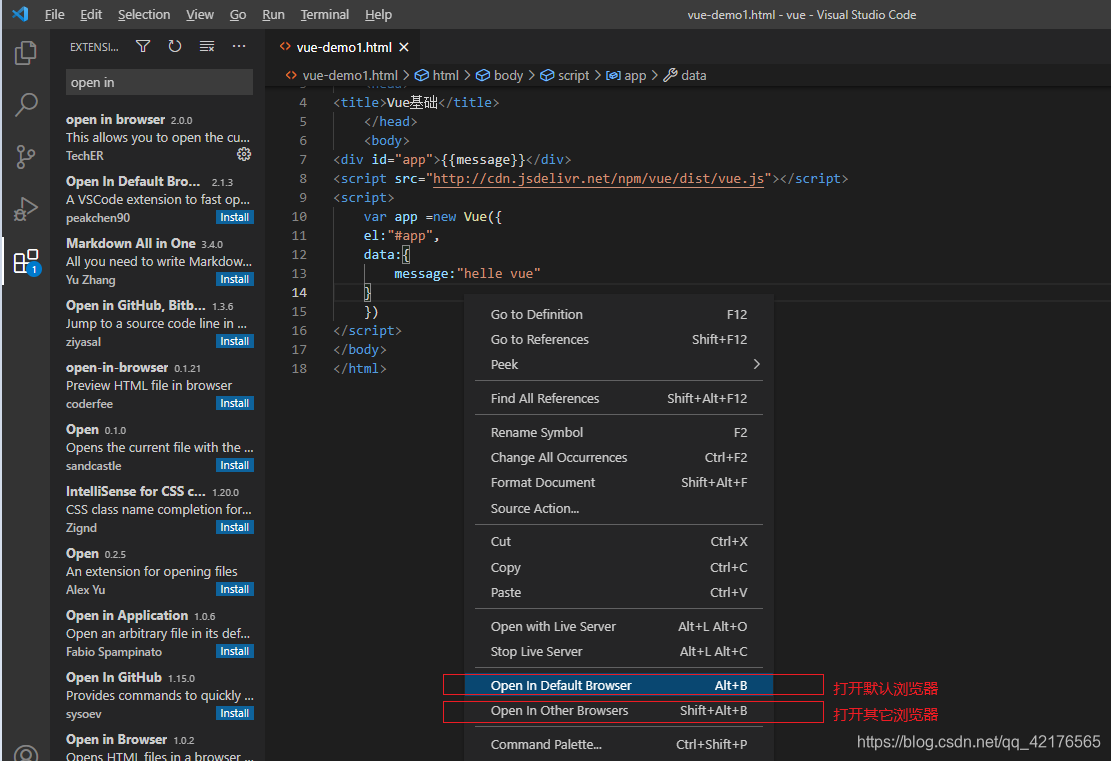
Task: Open the File menu
Action: pyautogui.click(x=55, y=14)
